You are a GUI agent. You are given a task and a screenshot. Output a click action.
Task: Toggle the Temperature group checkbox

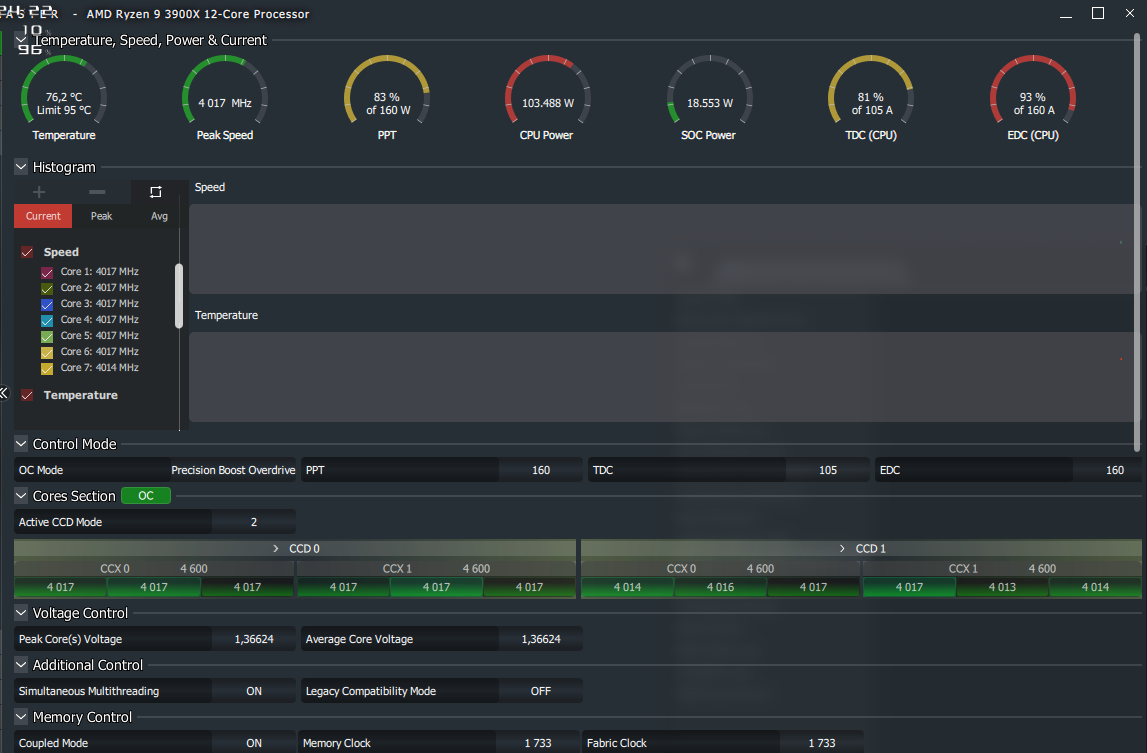(x=27, y=395)
